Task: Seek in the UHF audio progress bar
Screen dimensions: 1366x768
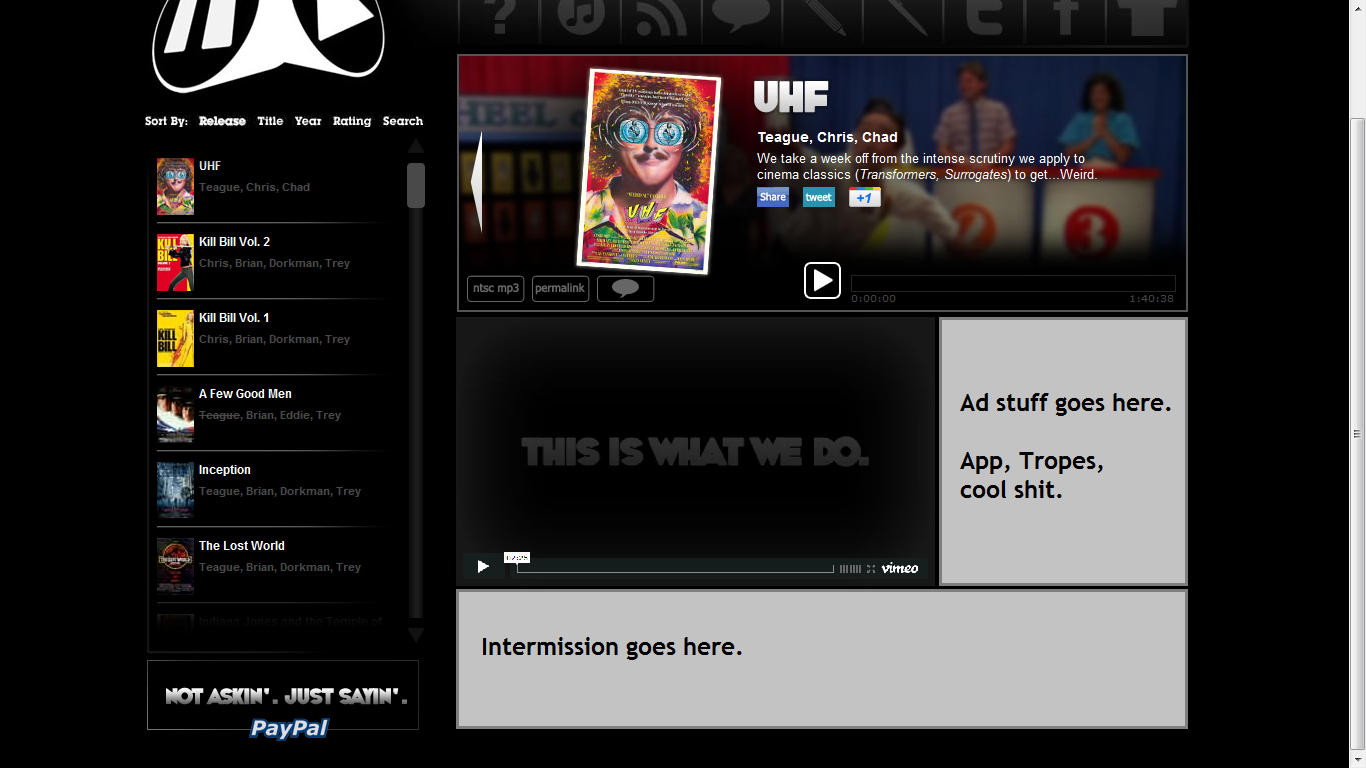Action: pyautogui.click(x=1013, y=284)
